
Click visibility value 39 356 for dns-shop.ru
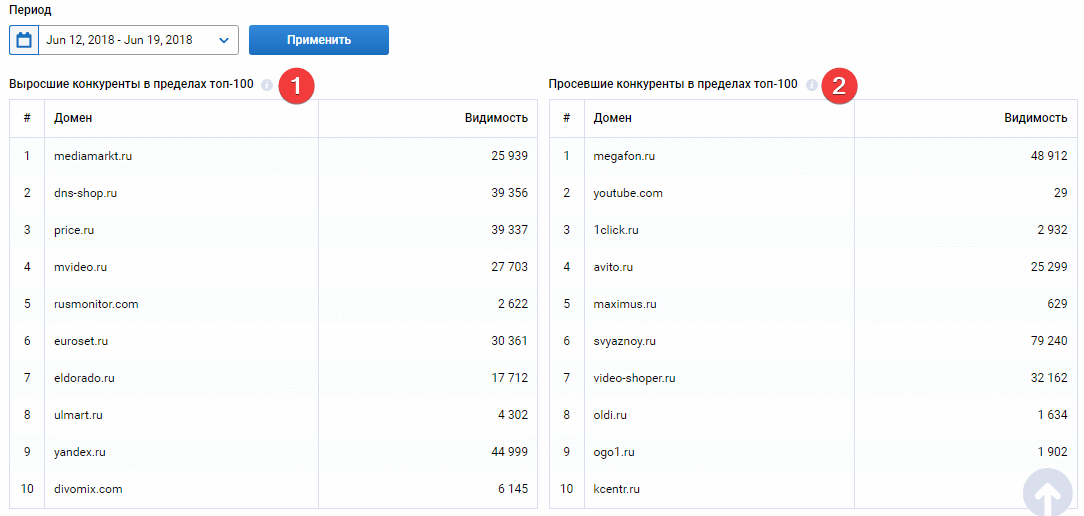click(x=510, y=193)
